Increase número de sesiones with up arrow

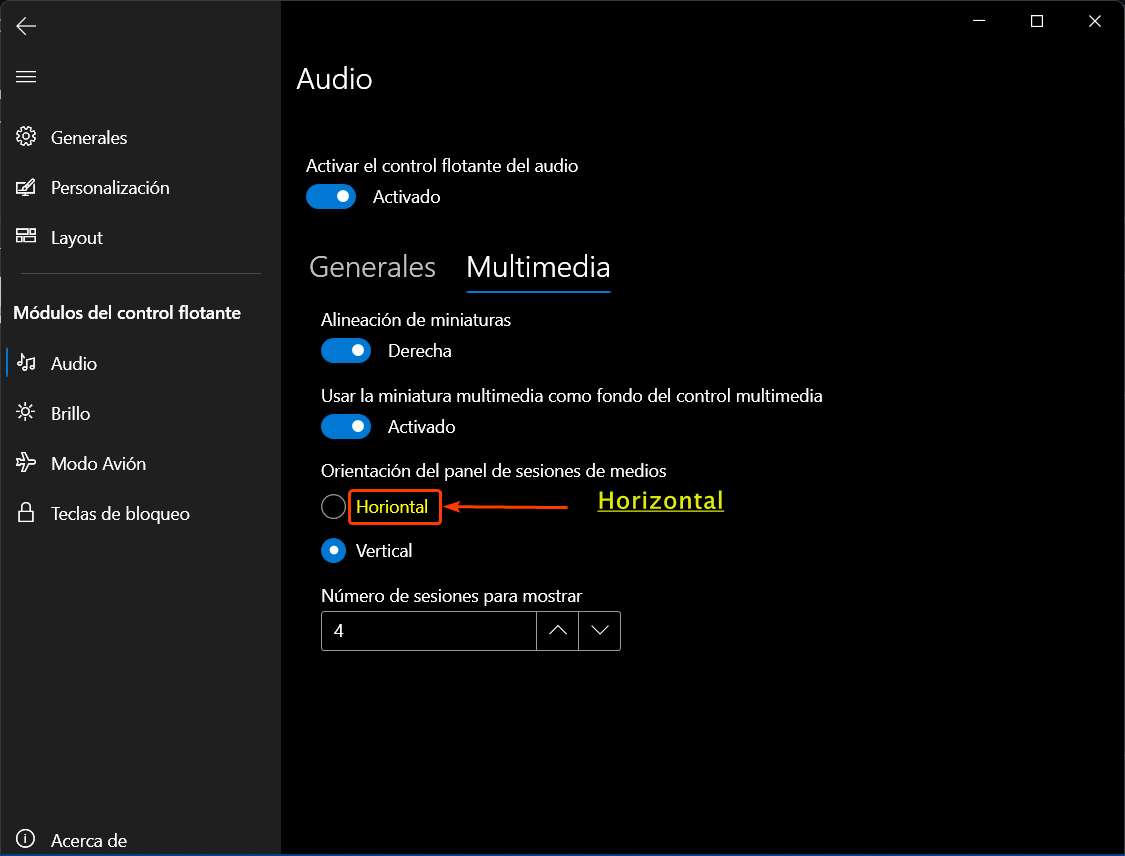pos(557,631)
